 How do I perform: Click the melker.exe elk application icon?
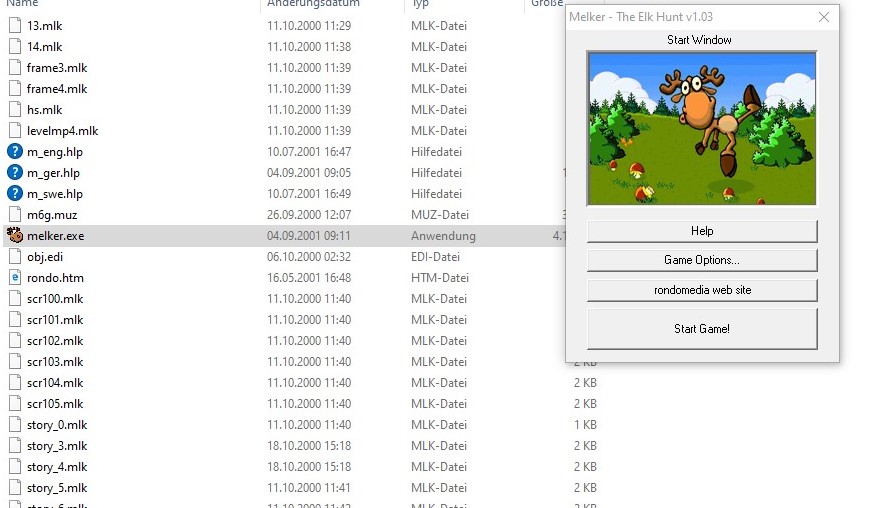pyautogui.click(x=15, y=235)
